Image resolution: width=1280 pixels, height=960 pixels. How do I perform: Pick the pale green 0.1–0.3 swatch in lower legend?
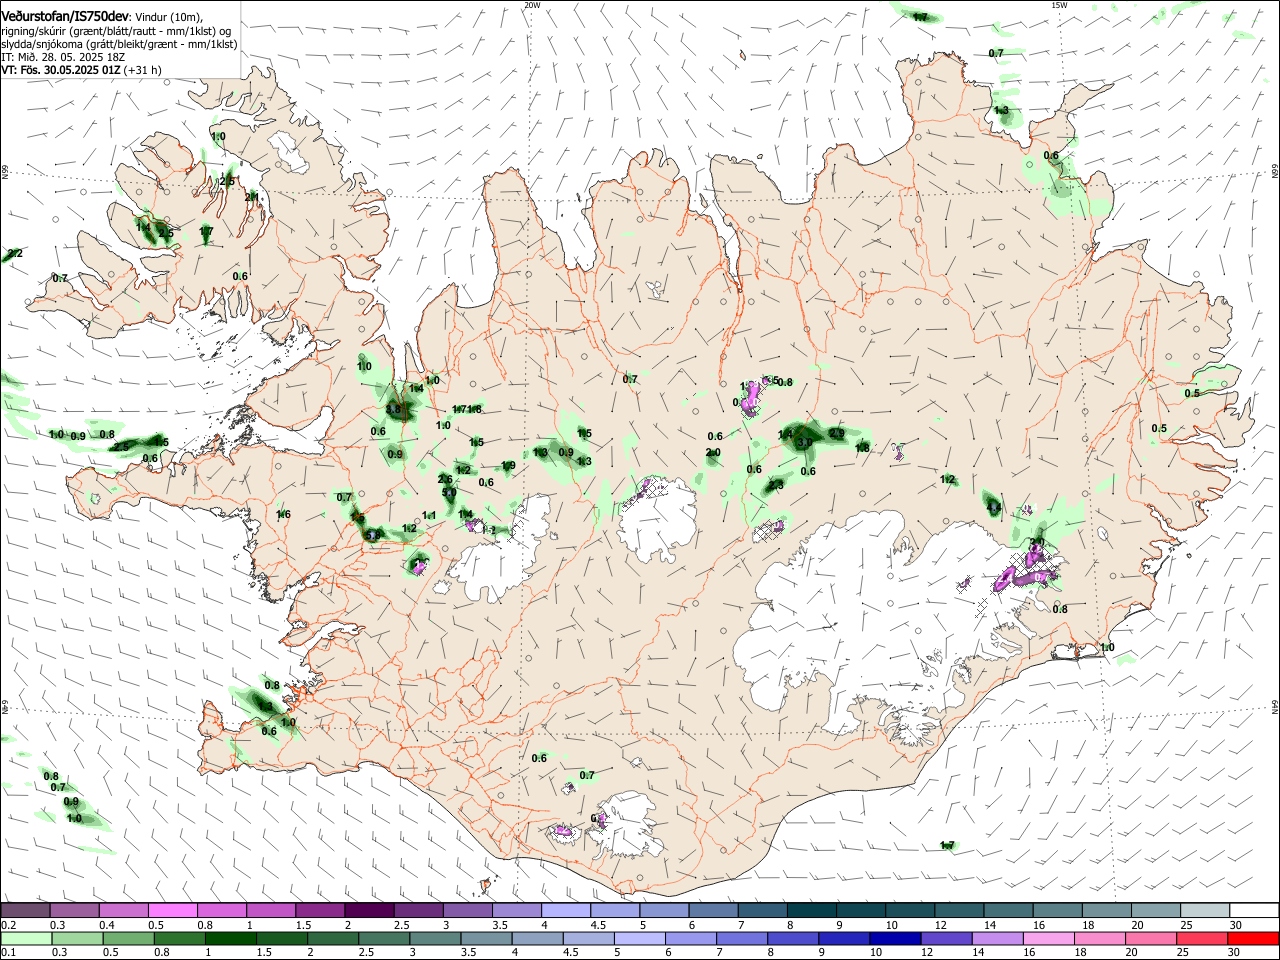click(x=26, y=938)
